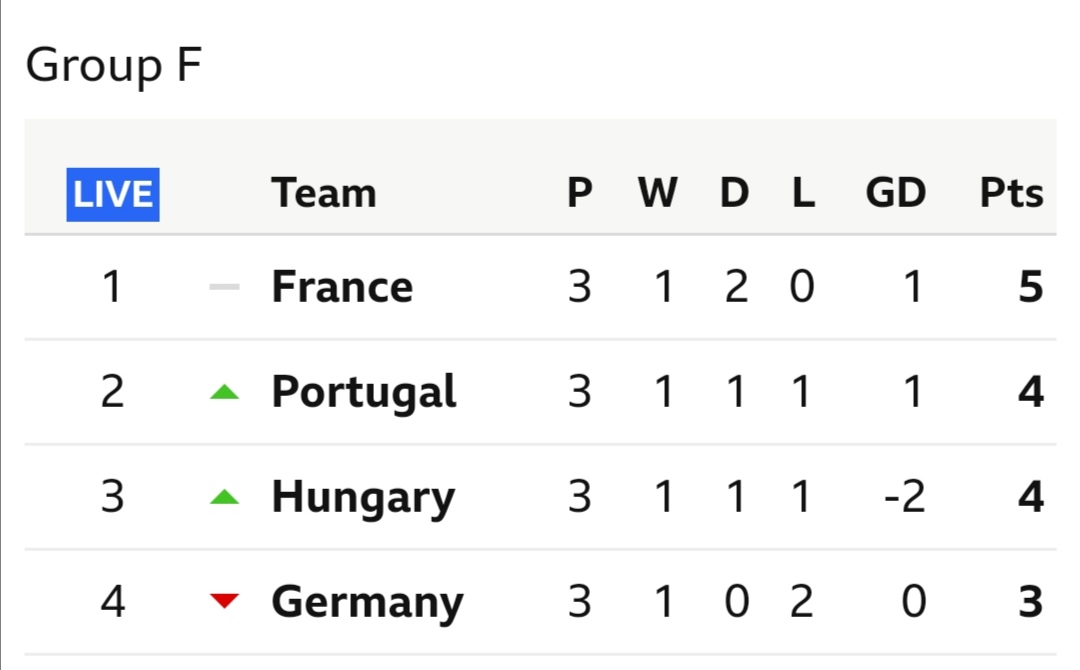Click the W column header
Viewport: 1080px width, 670px height.
click(x=658, y=193)
